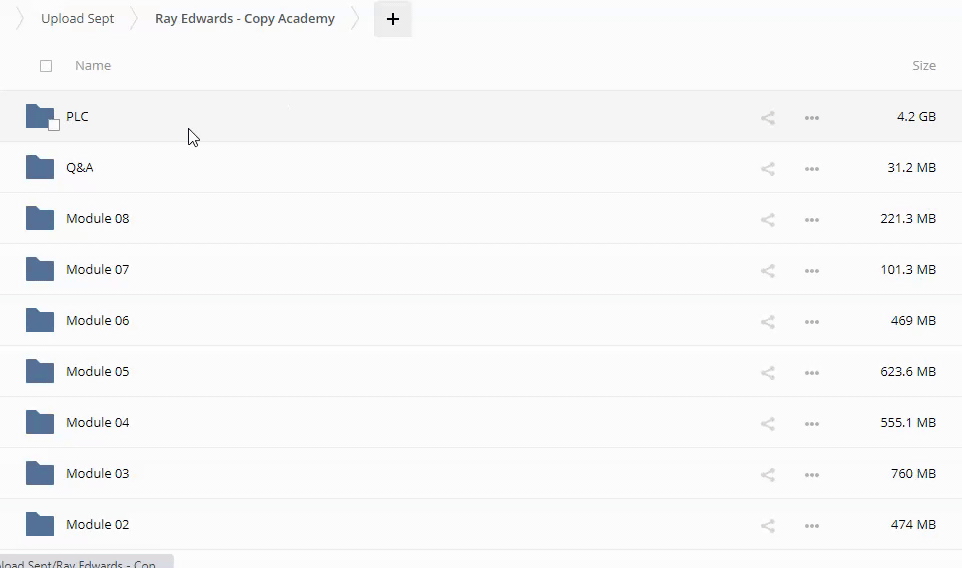Open the three-dots menu for Module 06
The width and height of the screenshot is (962, 568).
pos(812,321)
